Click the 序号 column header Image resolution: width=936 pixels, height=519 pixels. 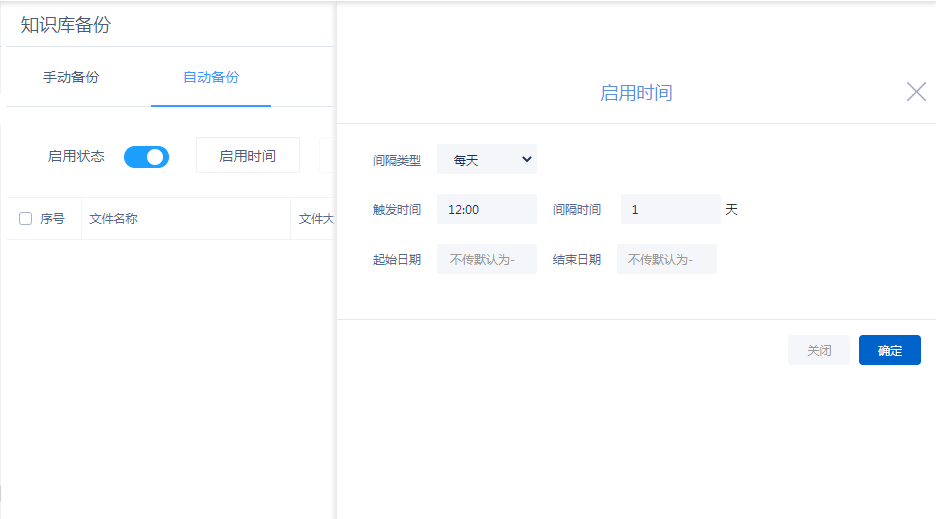click(x=52, y=219)
